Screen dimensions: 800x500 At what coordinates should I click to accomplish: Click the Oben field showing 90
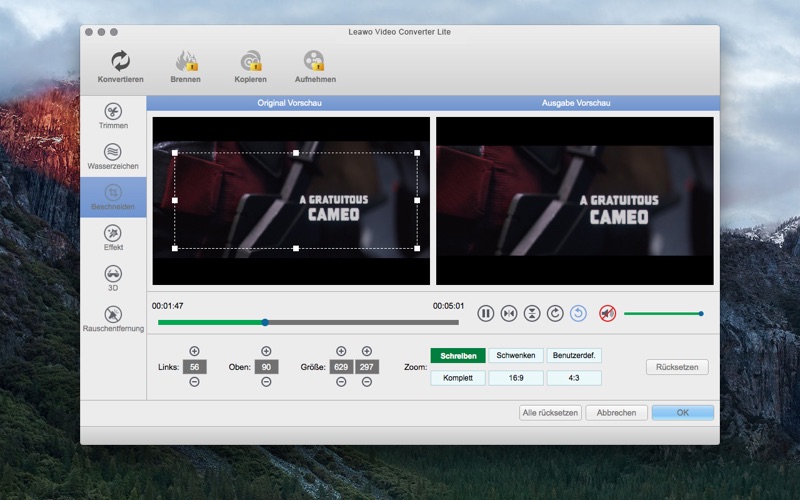[266, 367]
